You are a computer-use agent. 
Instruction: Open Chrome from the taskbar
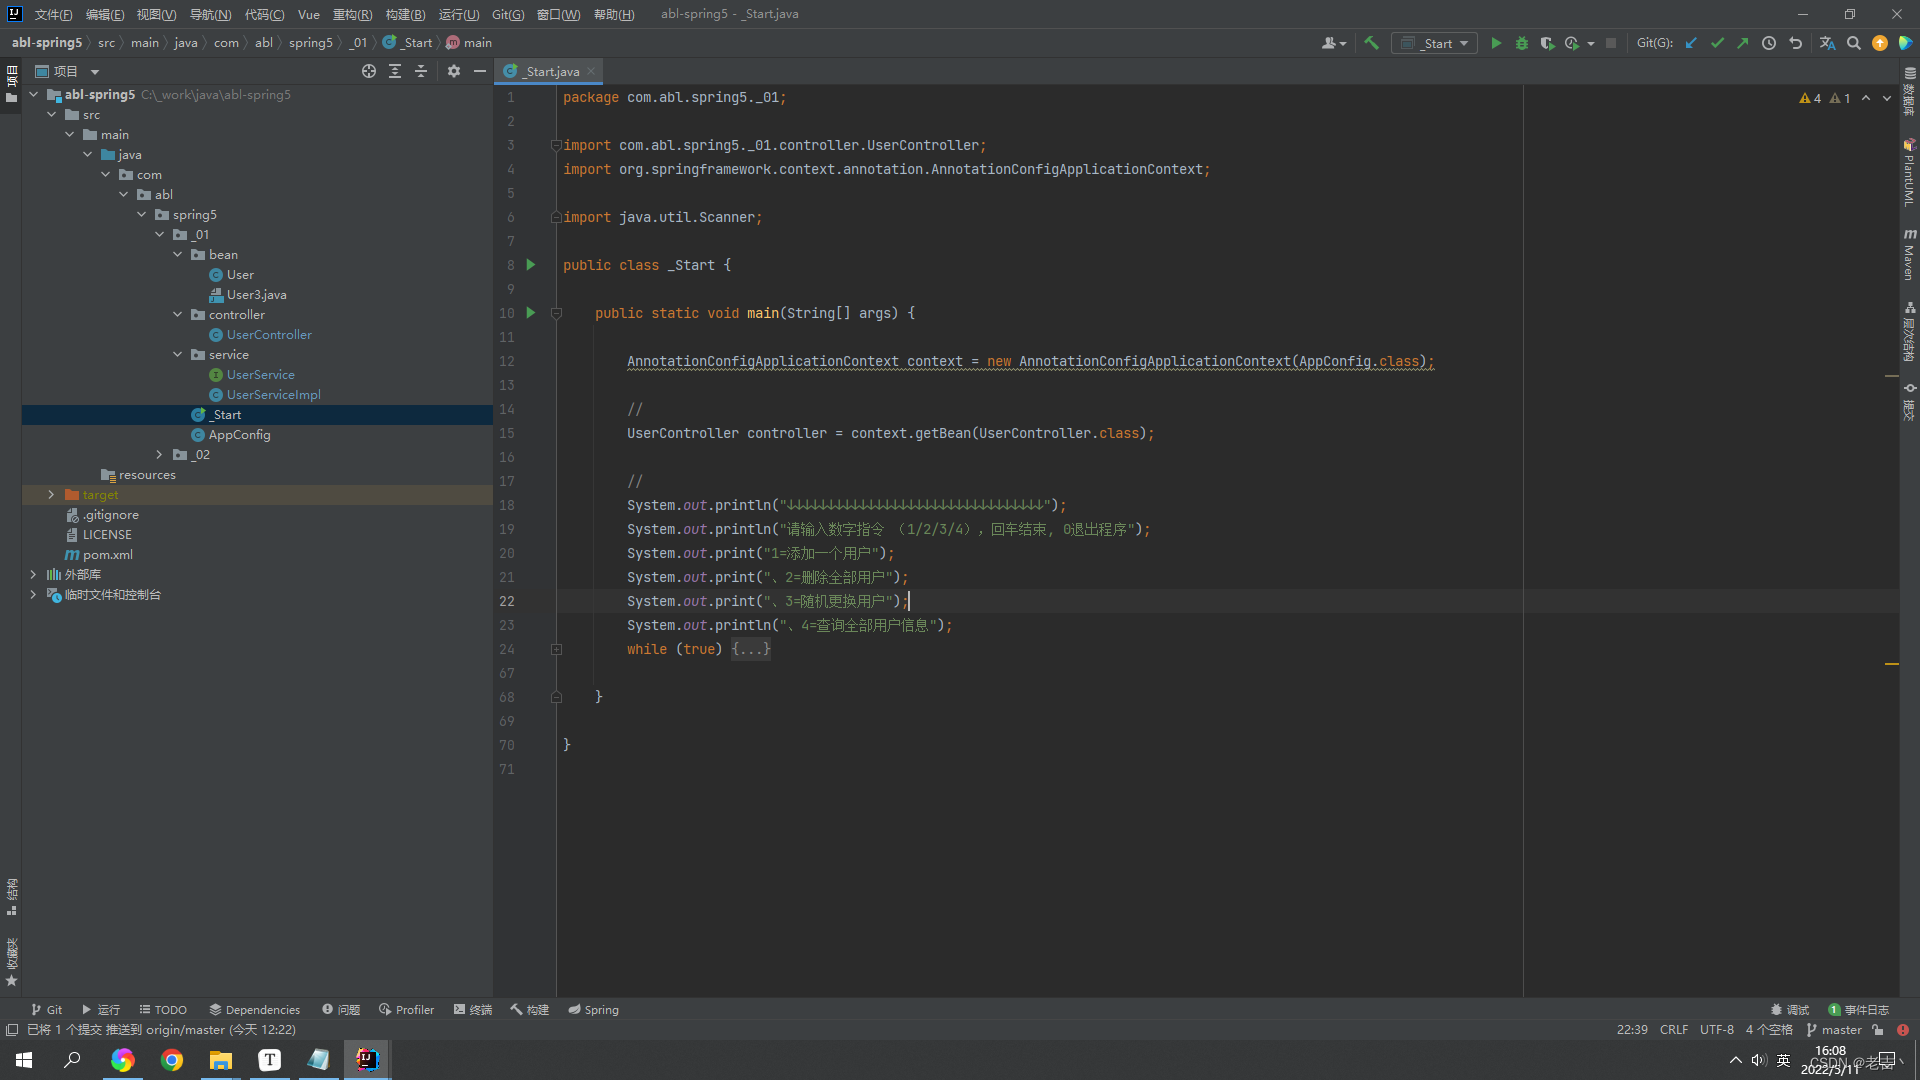point(172,1060)
